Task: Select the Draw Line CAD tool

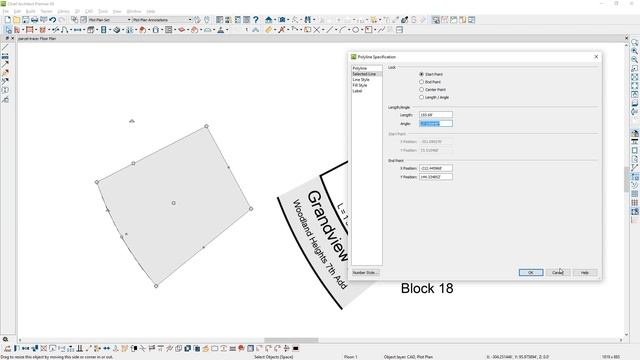Action: pyautogui.click(x=329, y=30)
